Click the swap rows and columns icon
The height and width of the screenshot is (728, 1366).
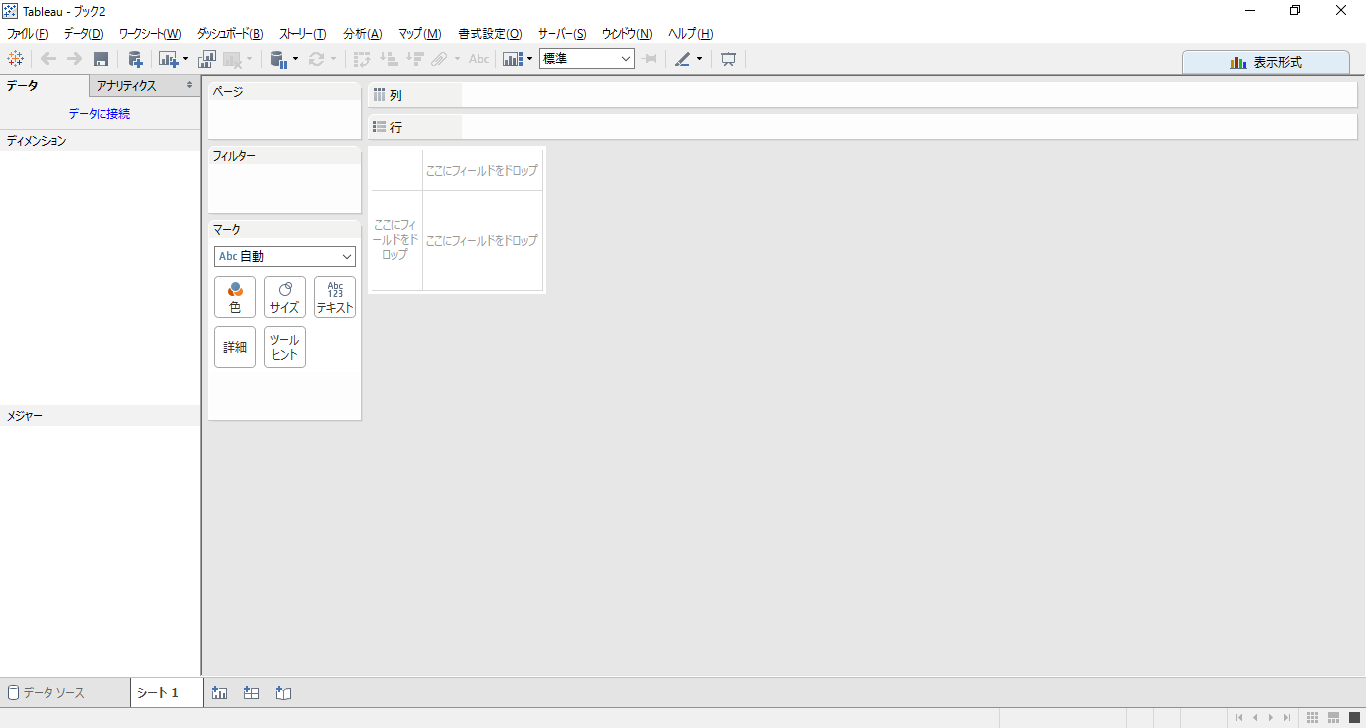[x=362, y=59]
